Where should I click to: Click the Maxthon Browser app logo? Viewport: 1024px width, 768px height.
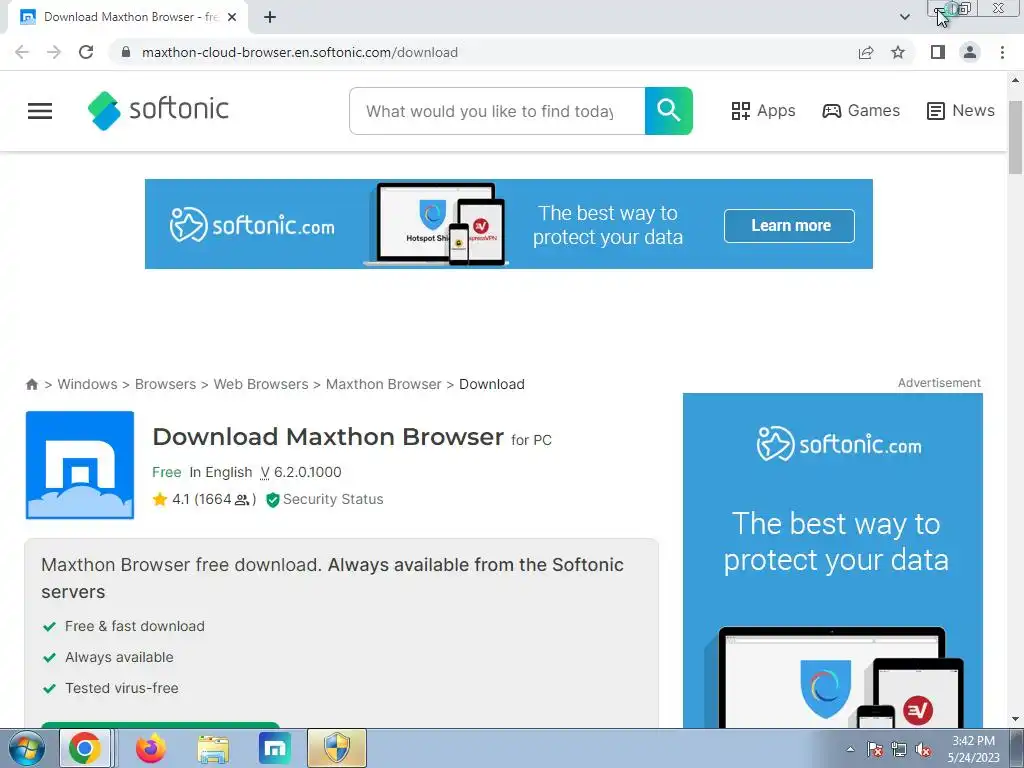80,465
